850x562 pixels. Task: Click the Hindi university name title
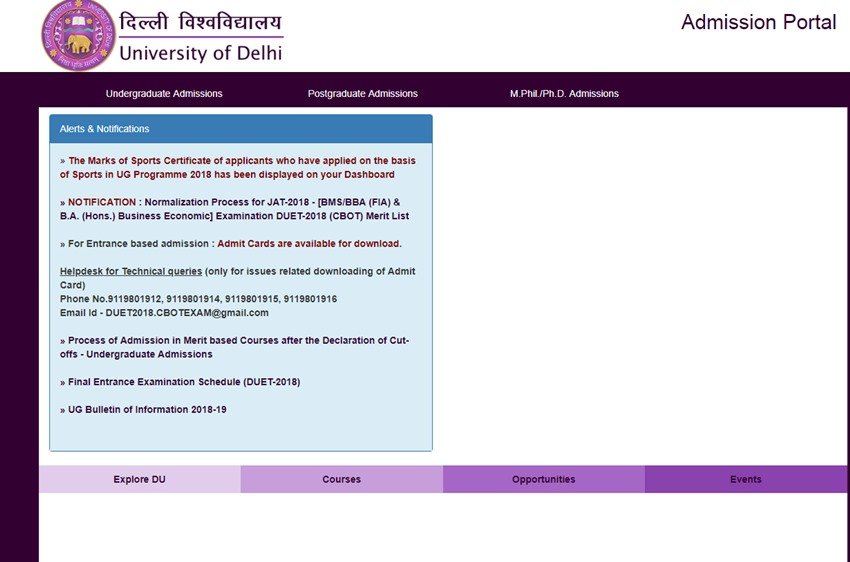point(200,23)
